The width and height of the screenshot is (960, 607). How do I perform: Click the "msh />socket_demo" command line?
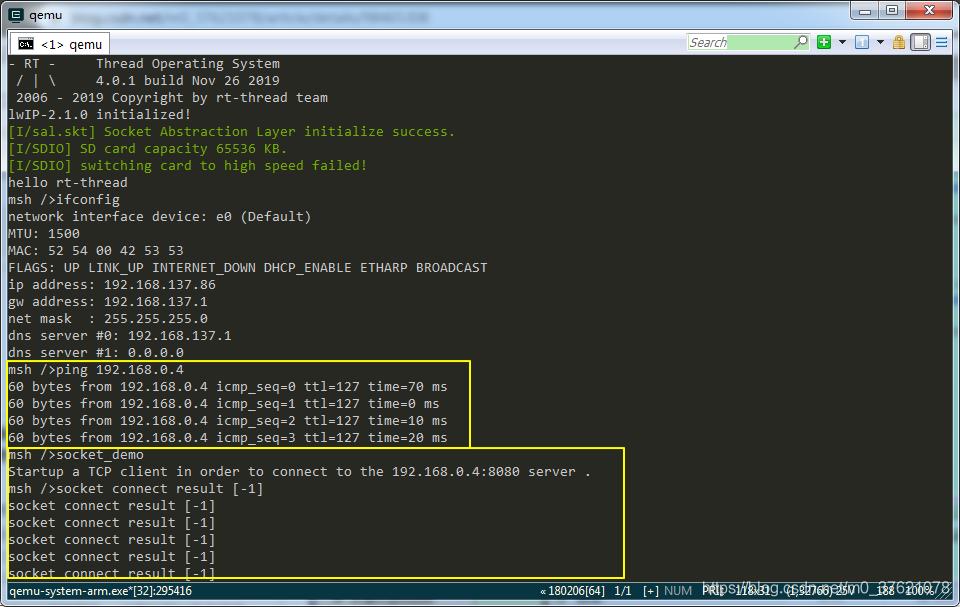point(76,455)
